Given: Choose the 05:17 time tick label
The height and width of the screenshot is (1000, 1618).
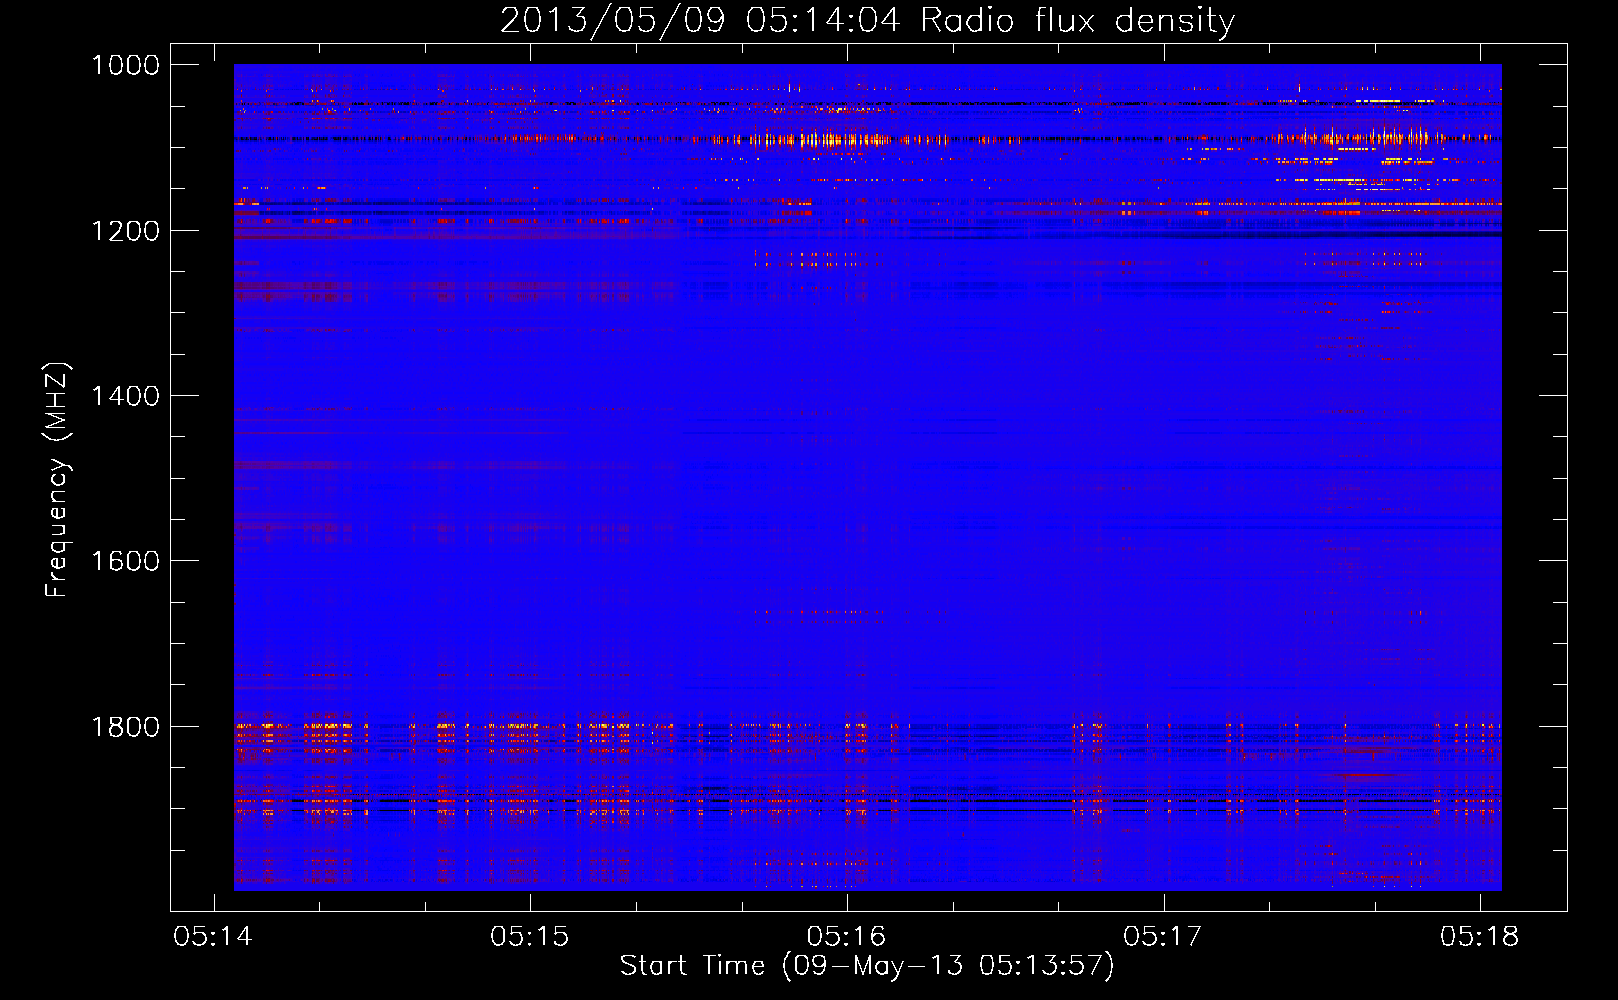Looking at the screenshot, I should coord(1163,937).
